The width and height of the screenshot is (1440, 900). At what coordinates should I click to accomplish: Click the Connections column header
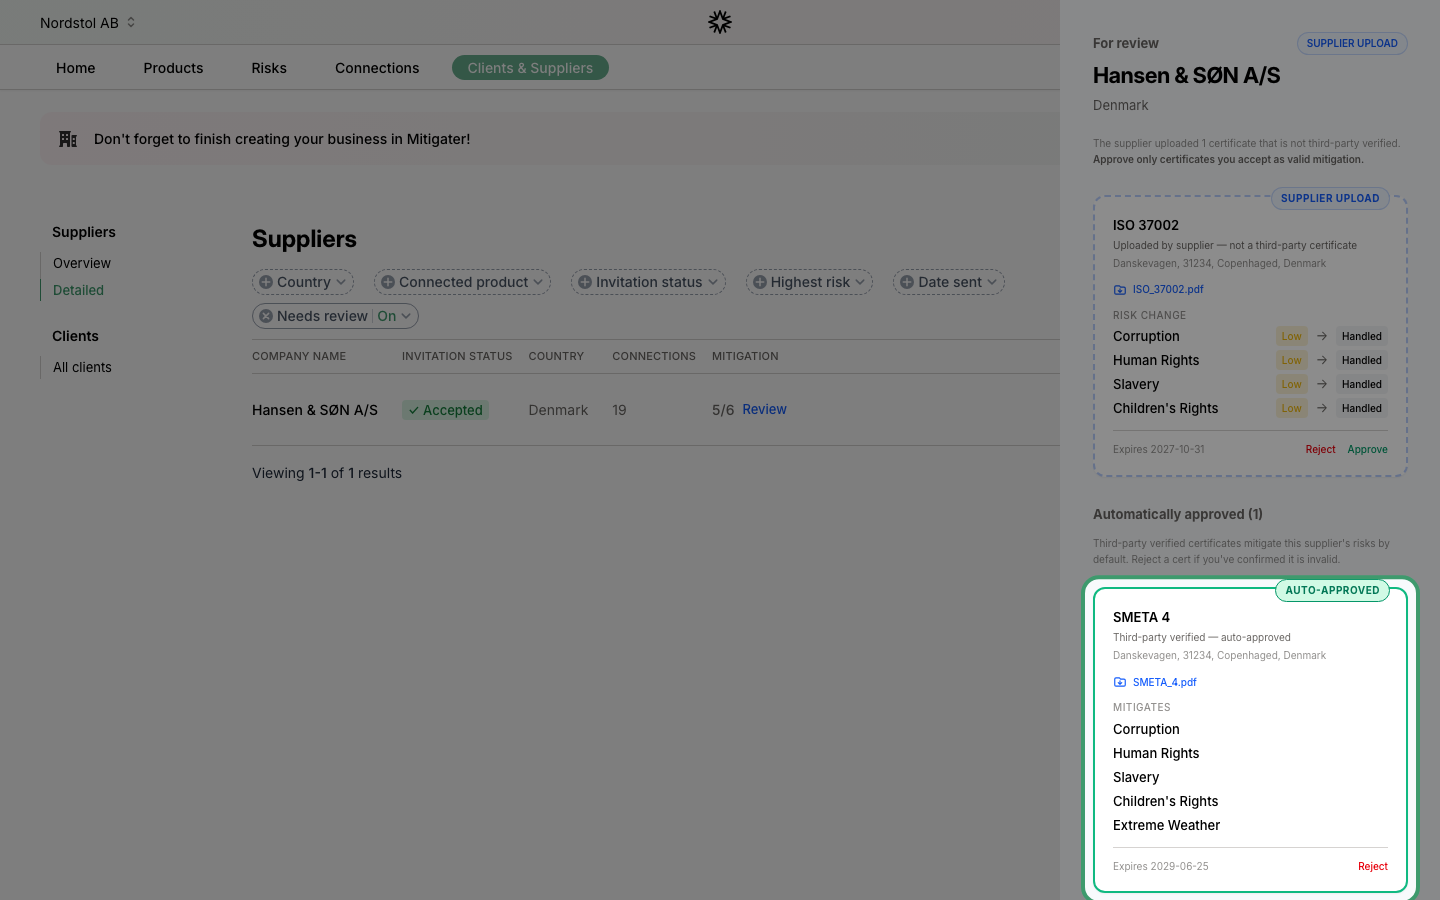pos(654,356)
